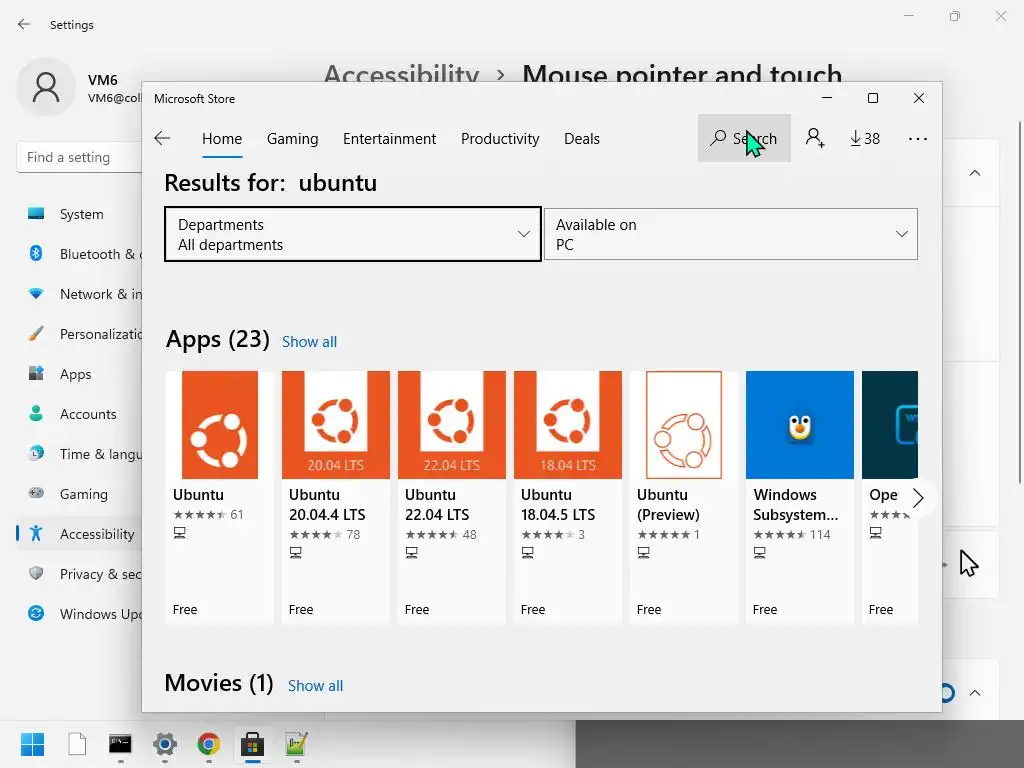Viewport: 1024px width, 768px height.
Task: Select Time & language in Settings sidebar
Action: tap(79, 454)
